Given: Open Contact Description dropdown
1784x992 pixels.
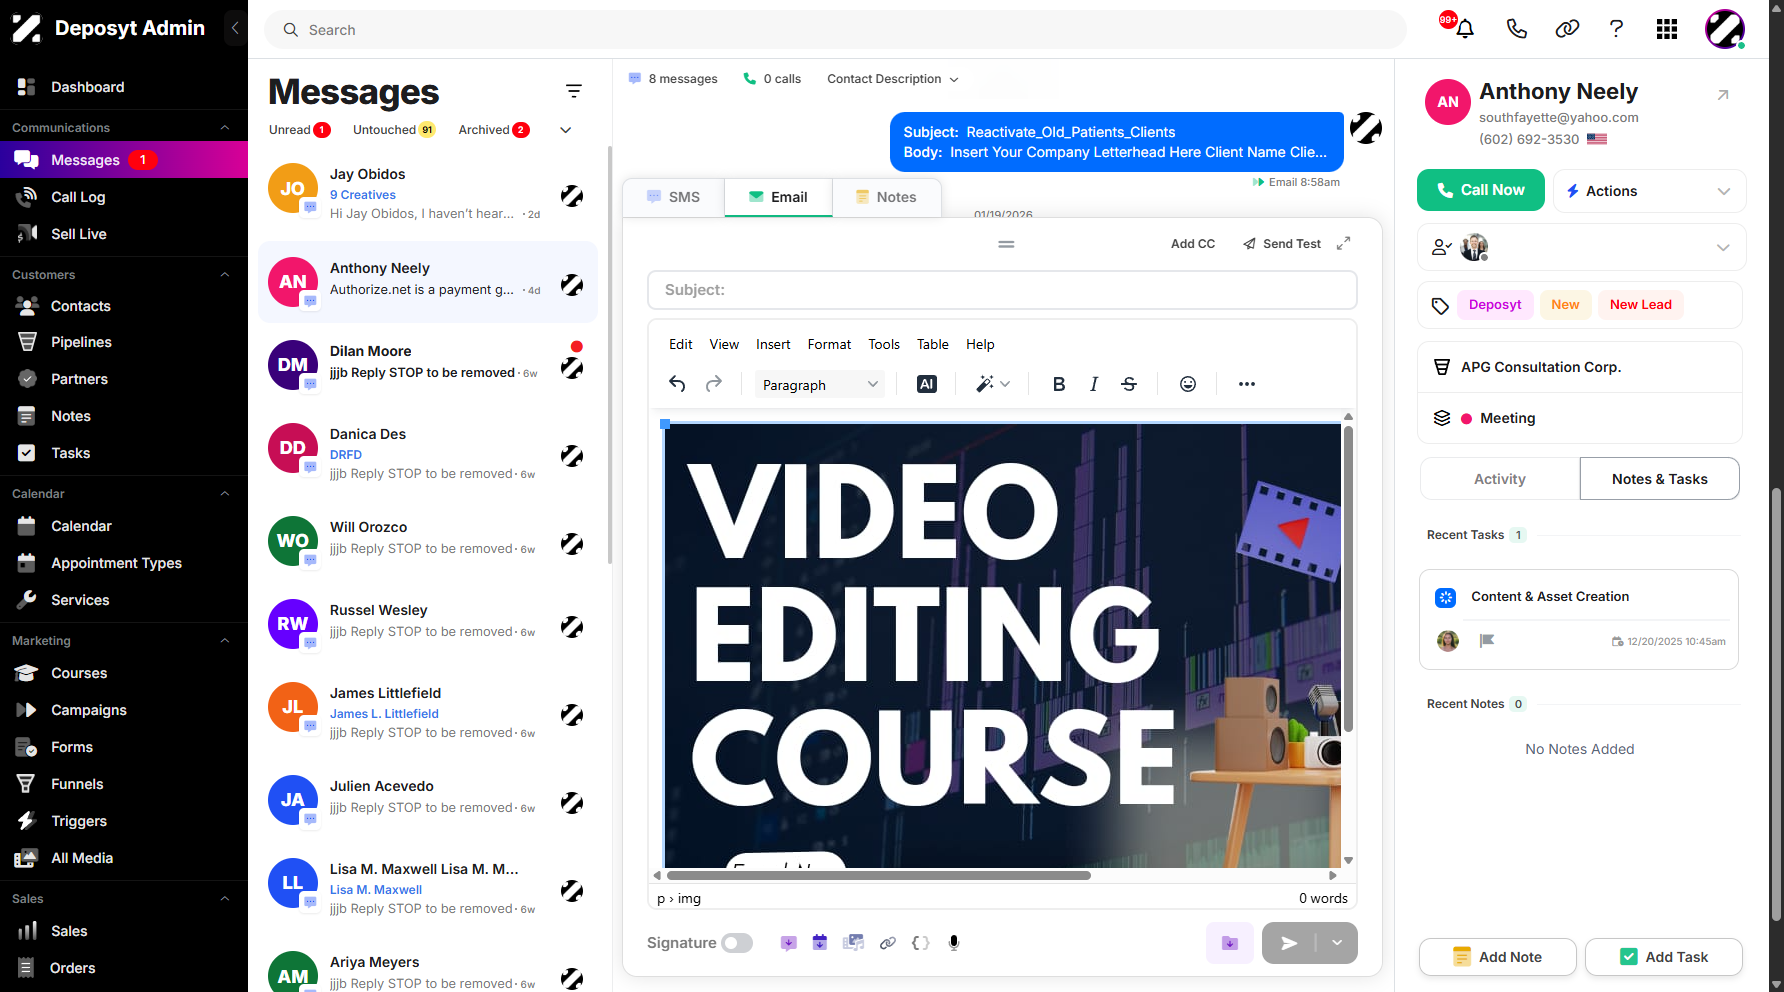Looking at the screenshot, I should pos(892,79).
